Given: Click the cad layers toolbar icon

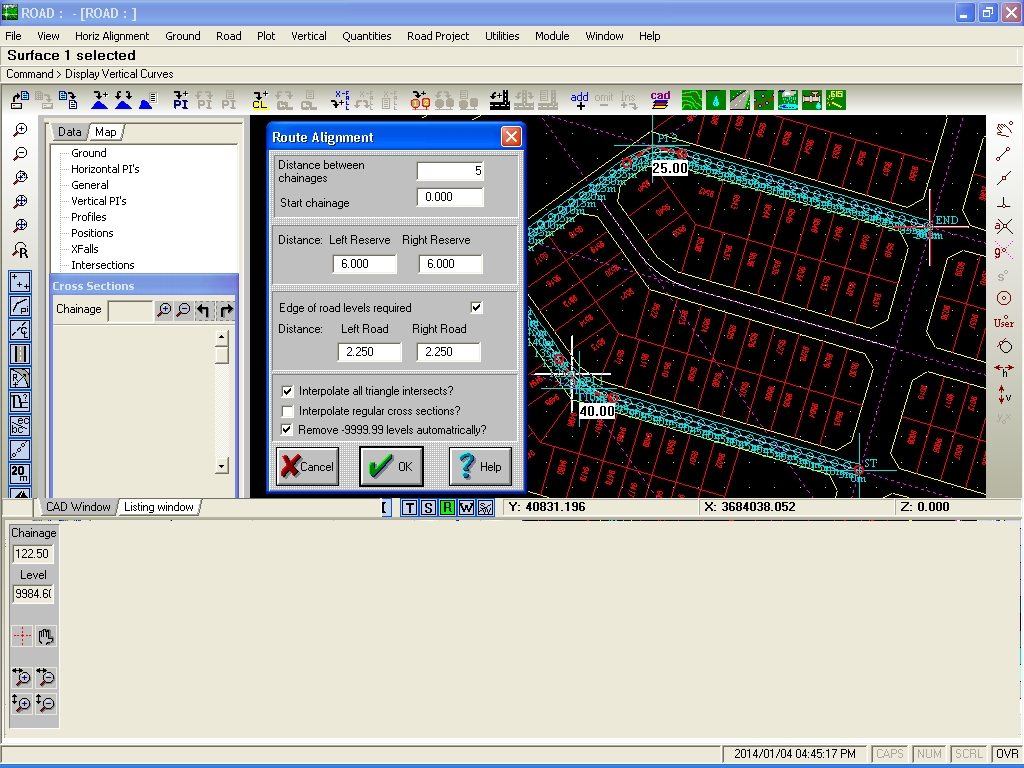Looking at the screenshot, I should [660, 100].
